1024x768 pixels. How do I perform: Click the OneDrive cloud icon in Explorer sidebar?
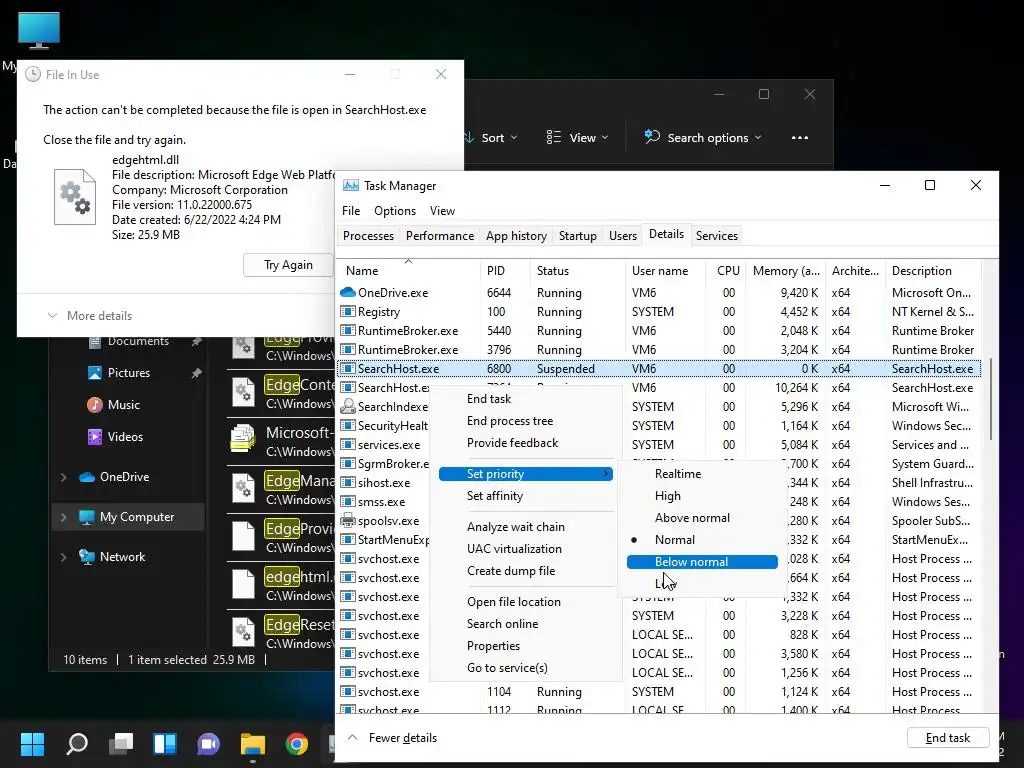pyautogui.click(x=87, y=477)
